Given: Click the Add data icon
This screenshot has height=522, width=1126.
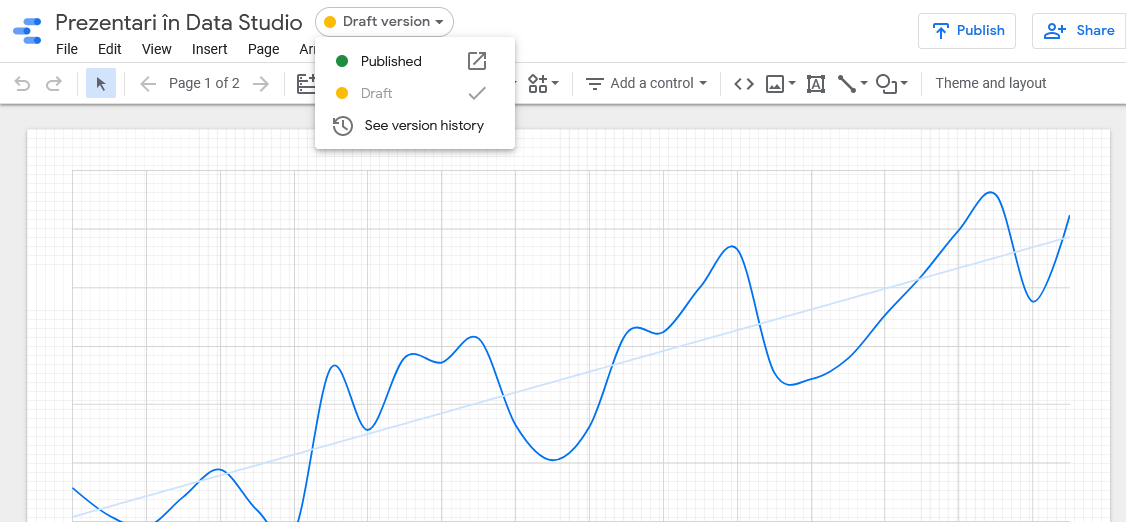Looking at the screenshot, I should point(306,84).
